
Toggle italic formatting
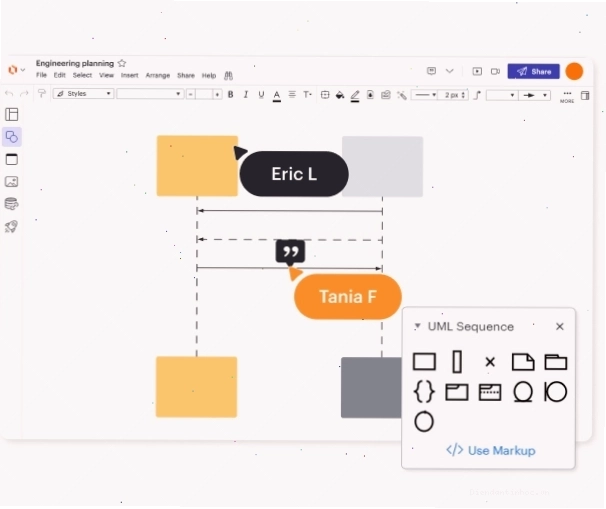point(246,94)
